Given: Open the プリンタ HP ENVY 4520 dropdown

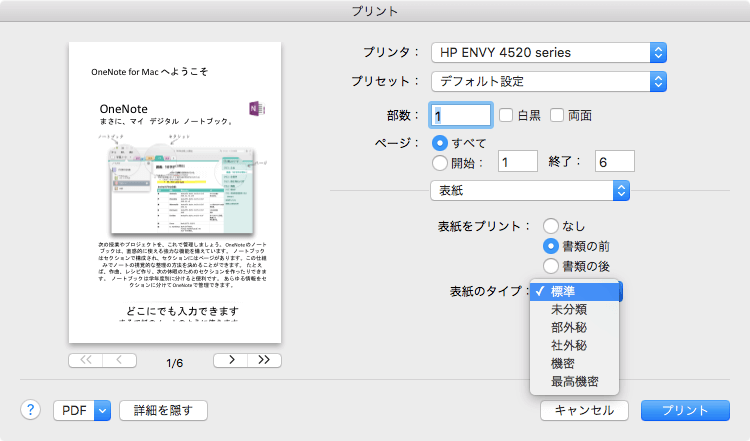Looking at the screenshot, I should (549, 53).
